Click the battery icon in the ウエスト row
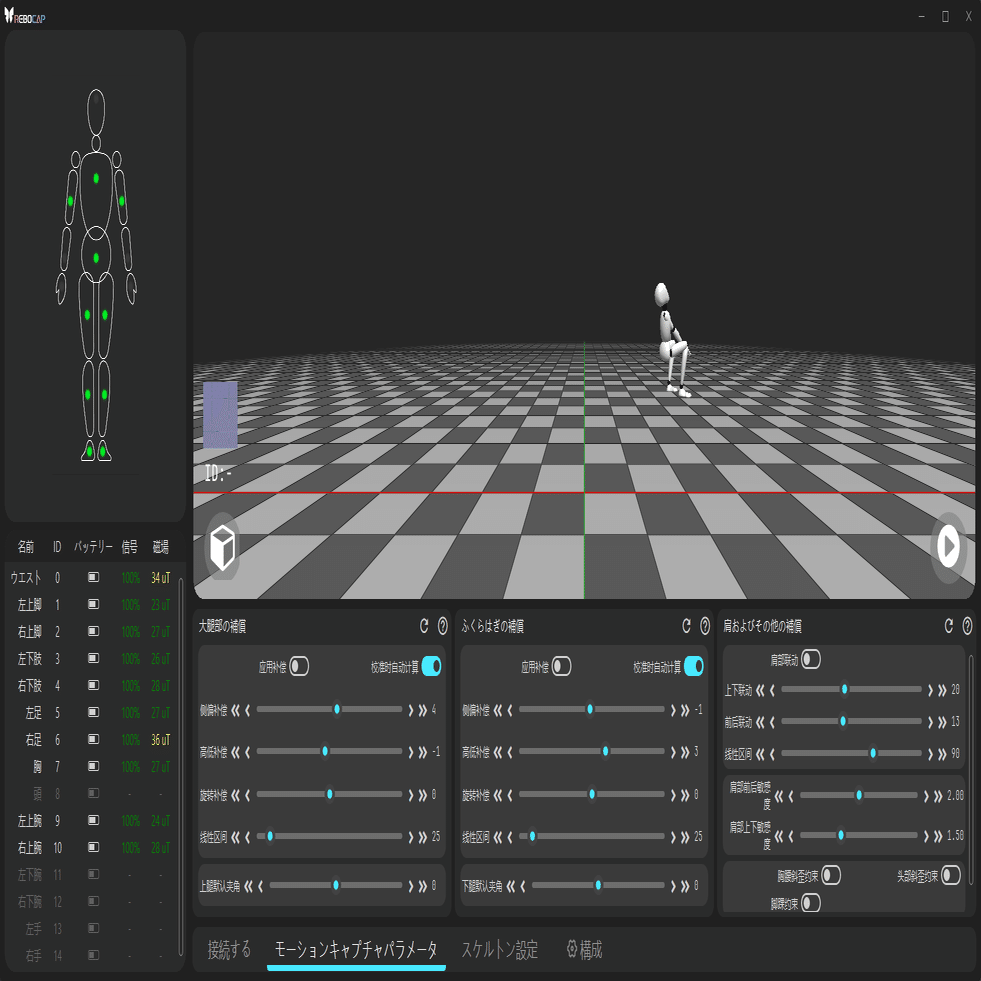This screenshot has height=981, width=981. point(93,577)
